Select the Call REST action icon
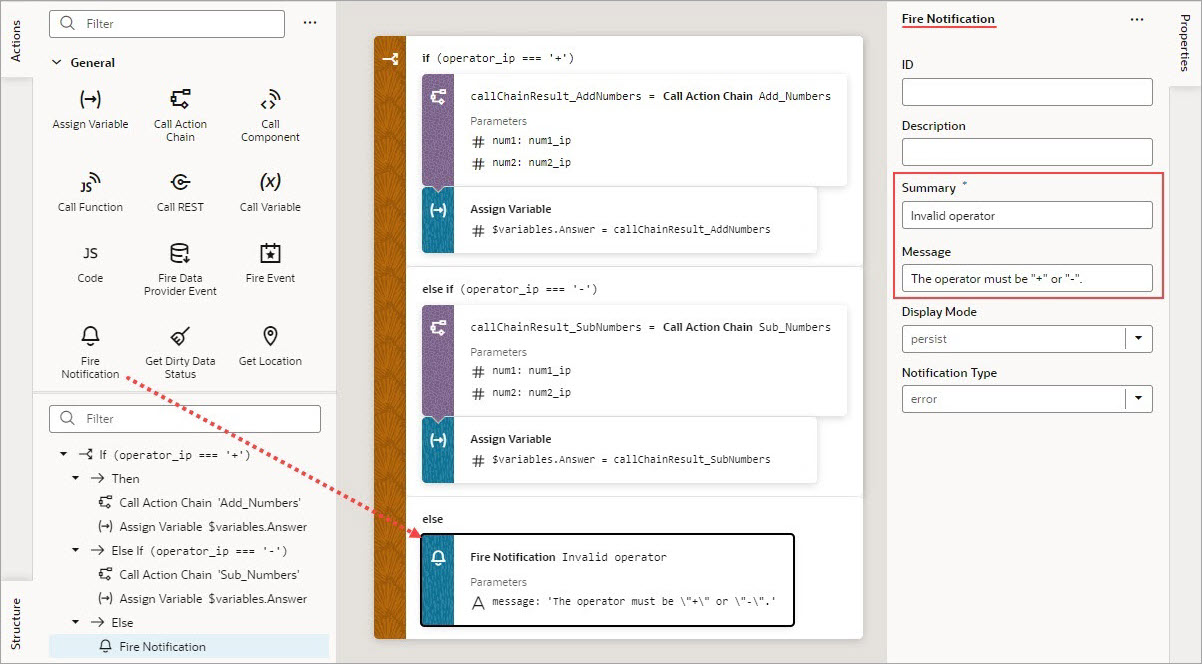The image size is (1202, 664). tap(179, 180)
